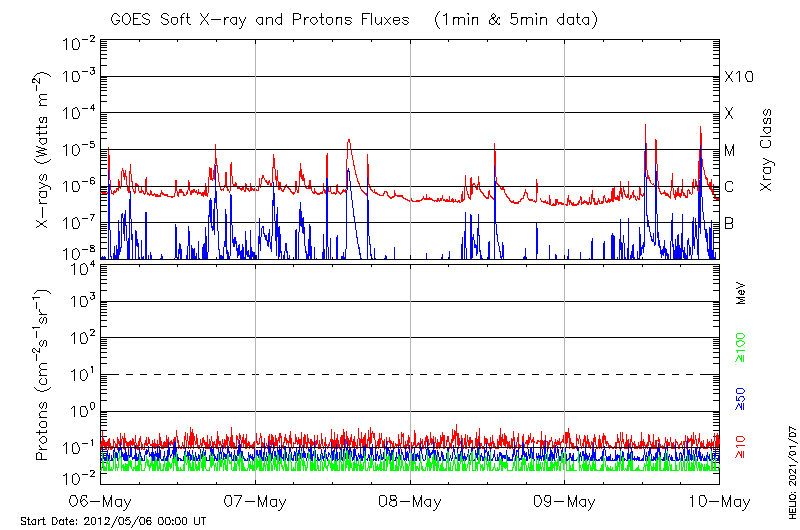Click the 08-May date label on the time axis
Image resolution: width=800 pixels, height=530 pixels.
click(410, 501)
